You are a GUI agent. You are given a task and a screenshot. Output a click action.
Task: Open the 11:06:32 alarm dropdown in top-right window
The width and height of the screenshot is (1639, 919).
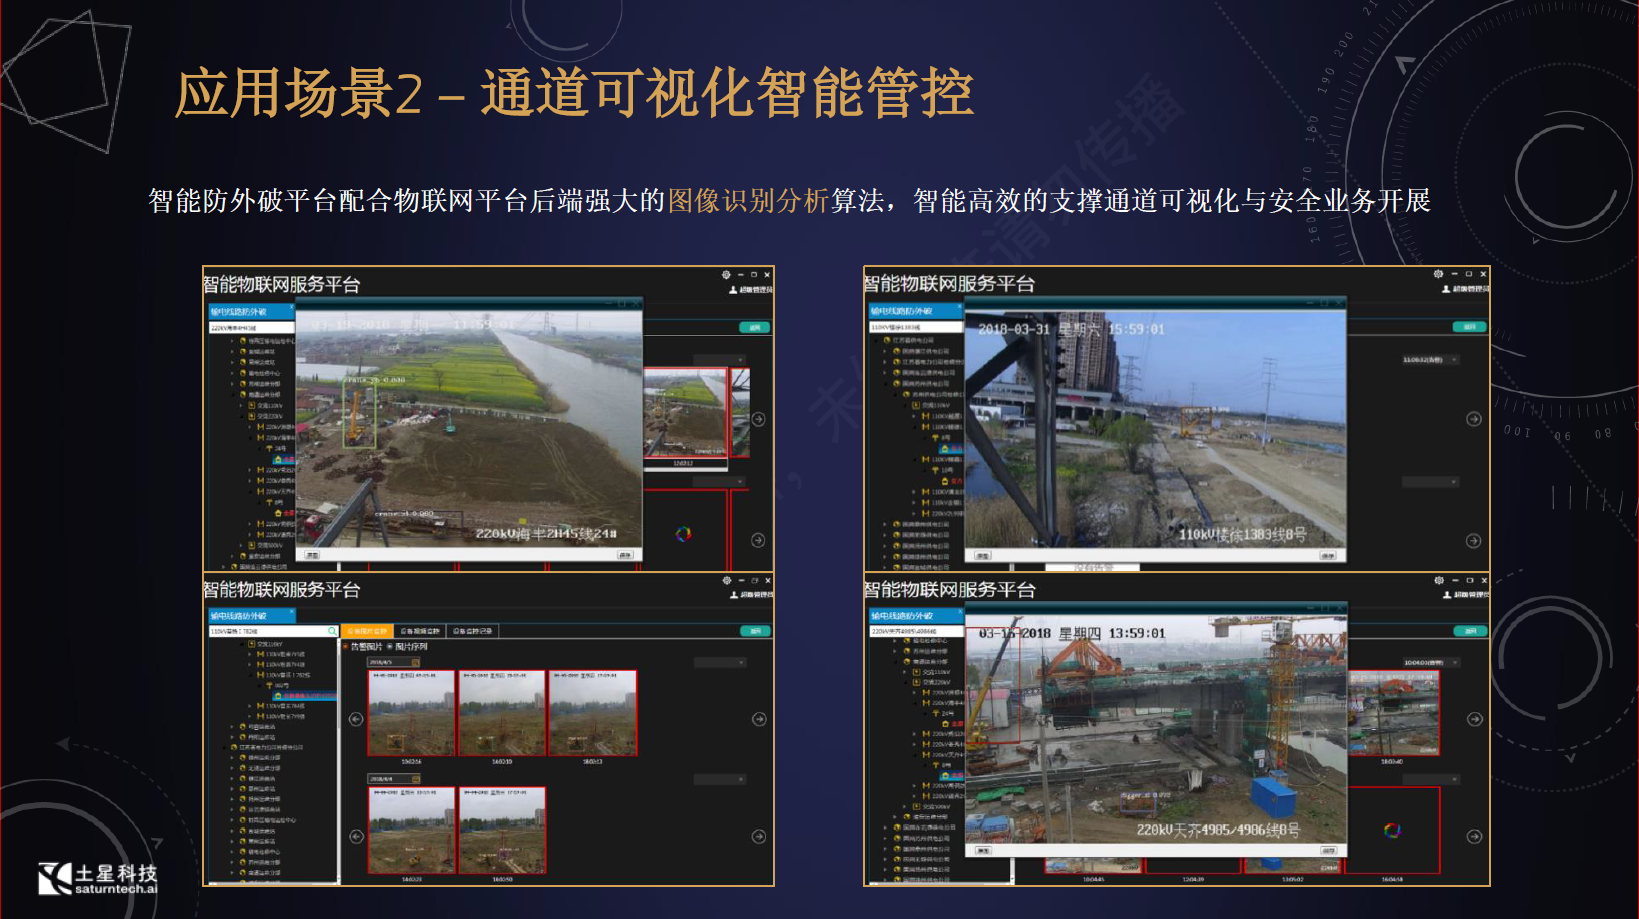pyautogui.click(x=1430, y=359)
